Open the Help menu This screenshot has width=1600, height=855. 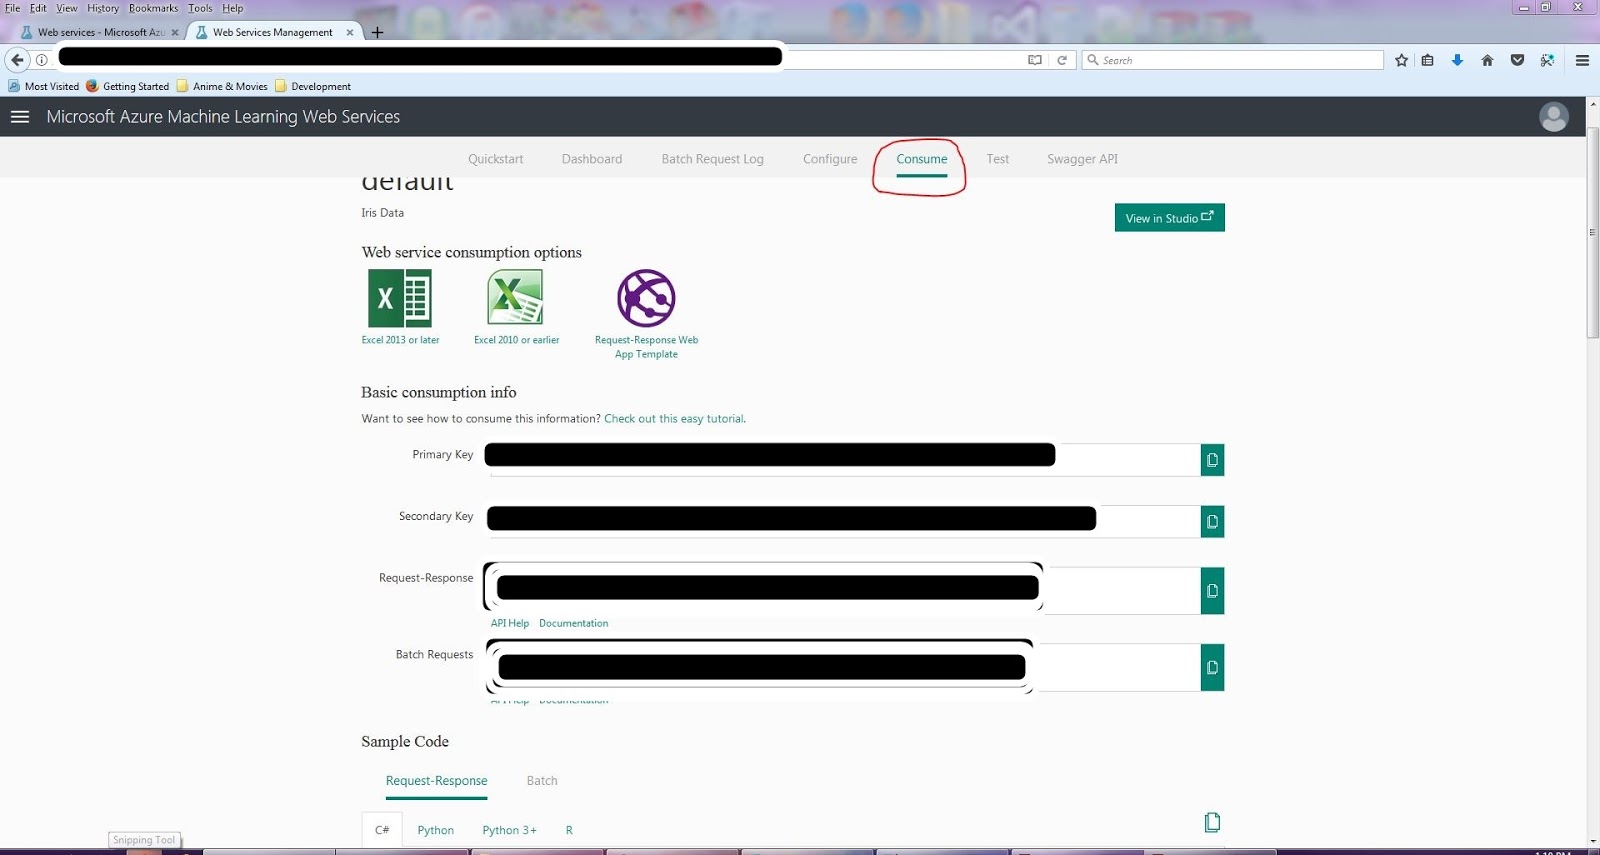[x=232, y=8]
